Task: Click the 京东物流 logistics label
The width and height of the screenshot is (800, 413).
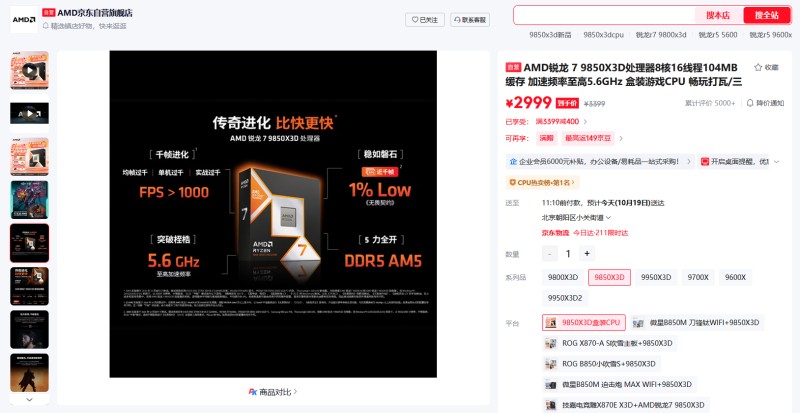Action: pyautogui.click(x=555, y=233)
